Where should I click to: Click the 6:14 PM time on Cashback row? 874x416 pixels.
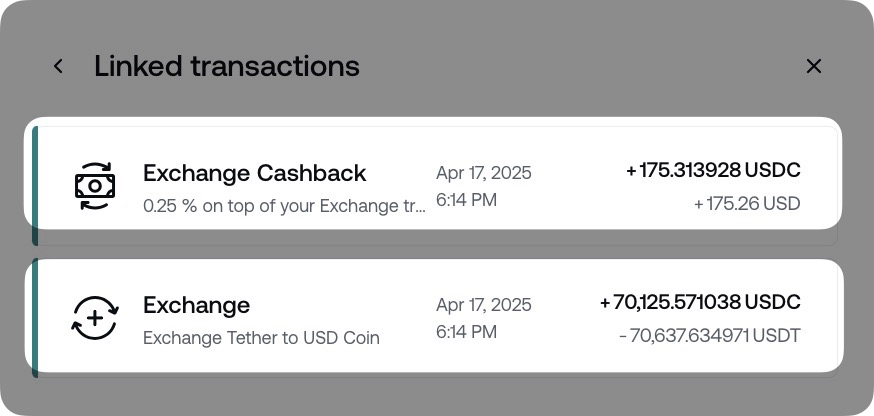(466, 200)
